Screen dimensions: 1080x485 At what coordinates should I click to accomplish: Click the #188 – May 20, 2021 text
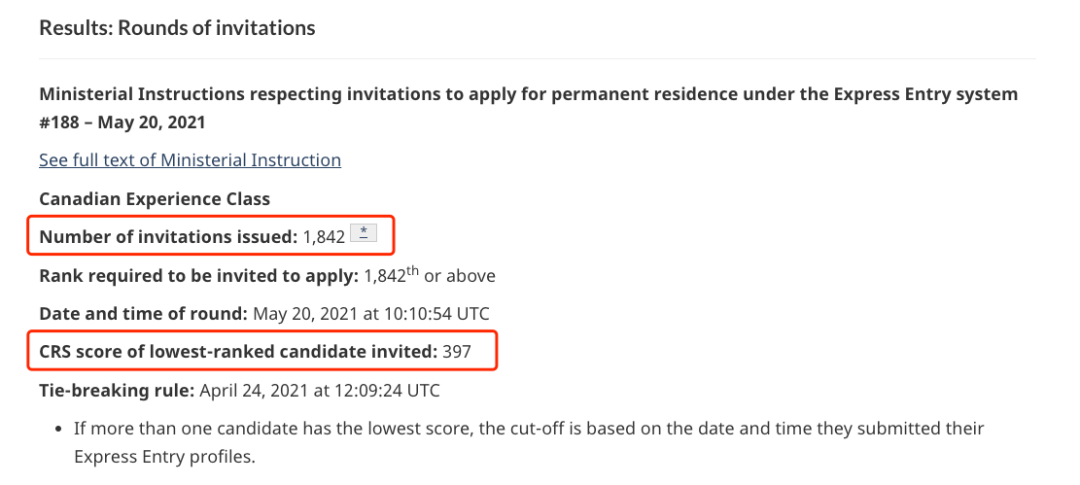[x=123, y=123]
